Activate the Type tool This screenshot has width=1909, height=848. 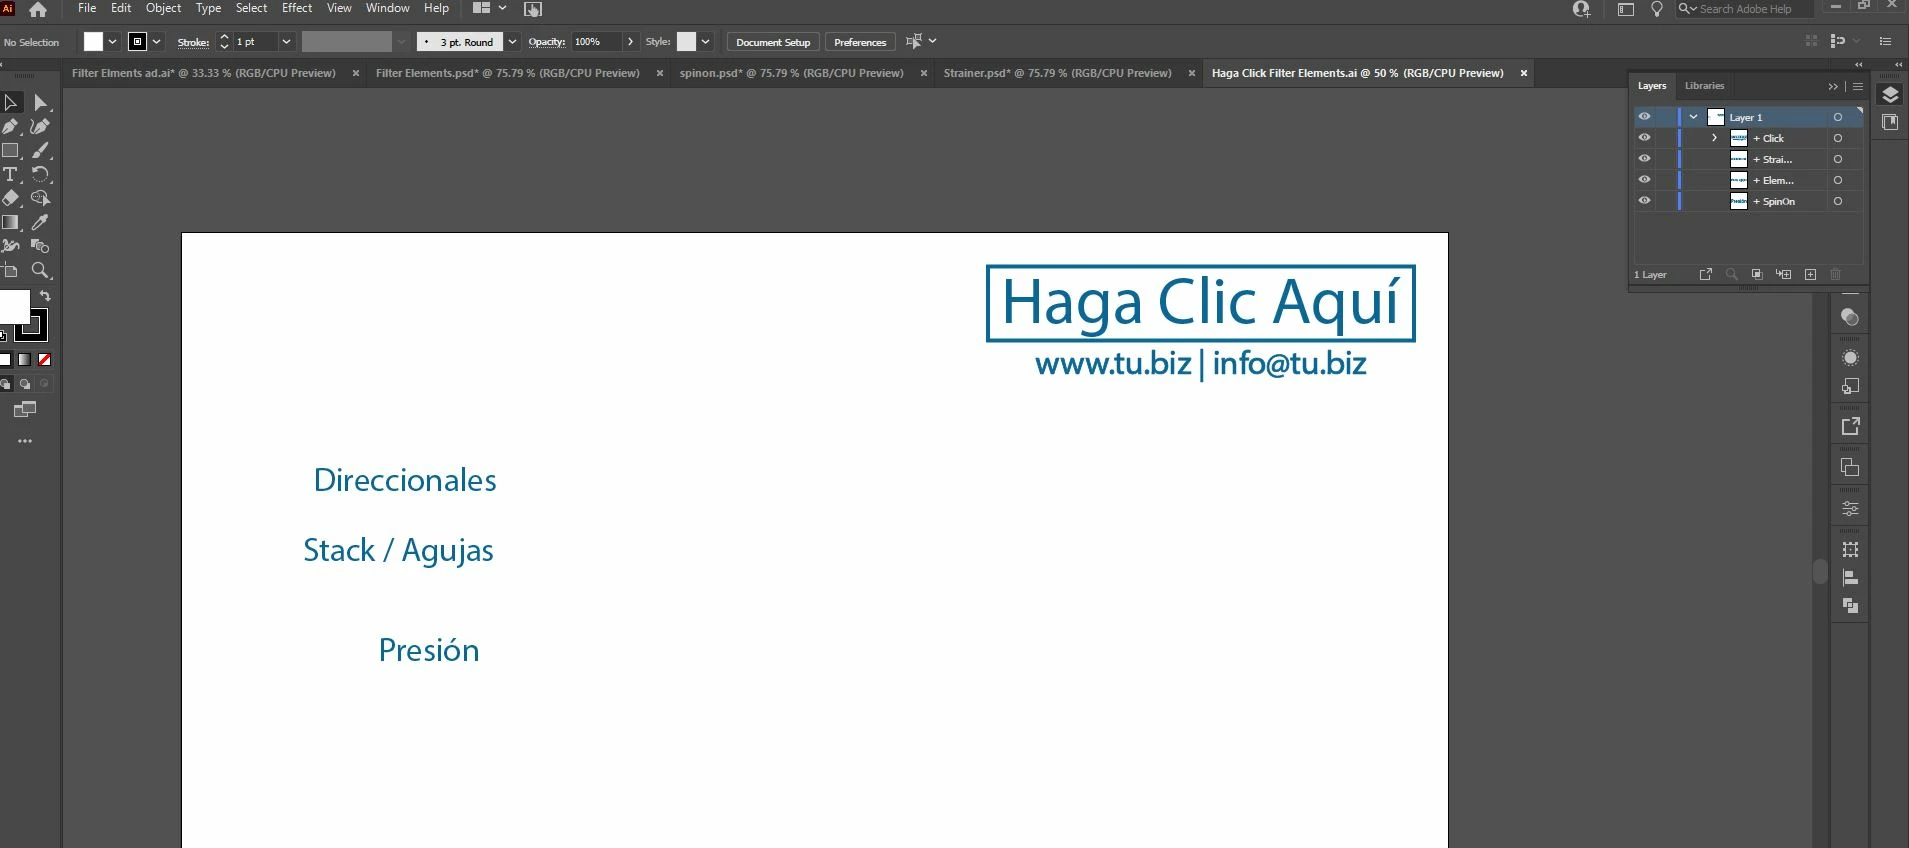[11, 174]
